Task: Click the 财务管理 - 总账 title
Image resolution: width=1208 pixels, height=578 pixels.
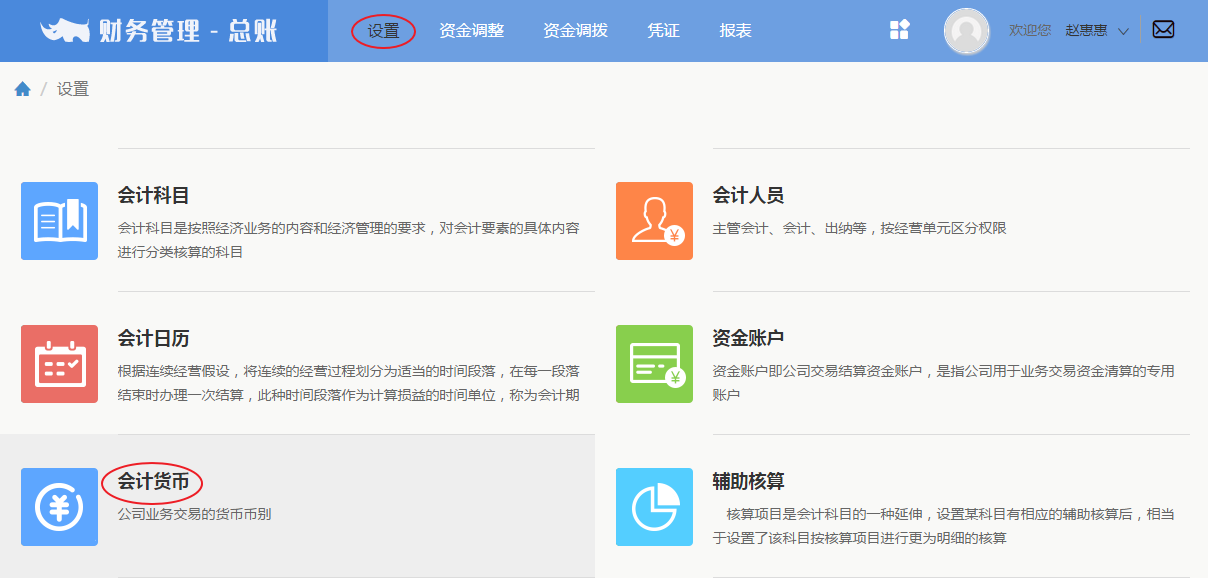Action: pyautogui.click(x=189, y=31)
